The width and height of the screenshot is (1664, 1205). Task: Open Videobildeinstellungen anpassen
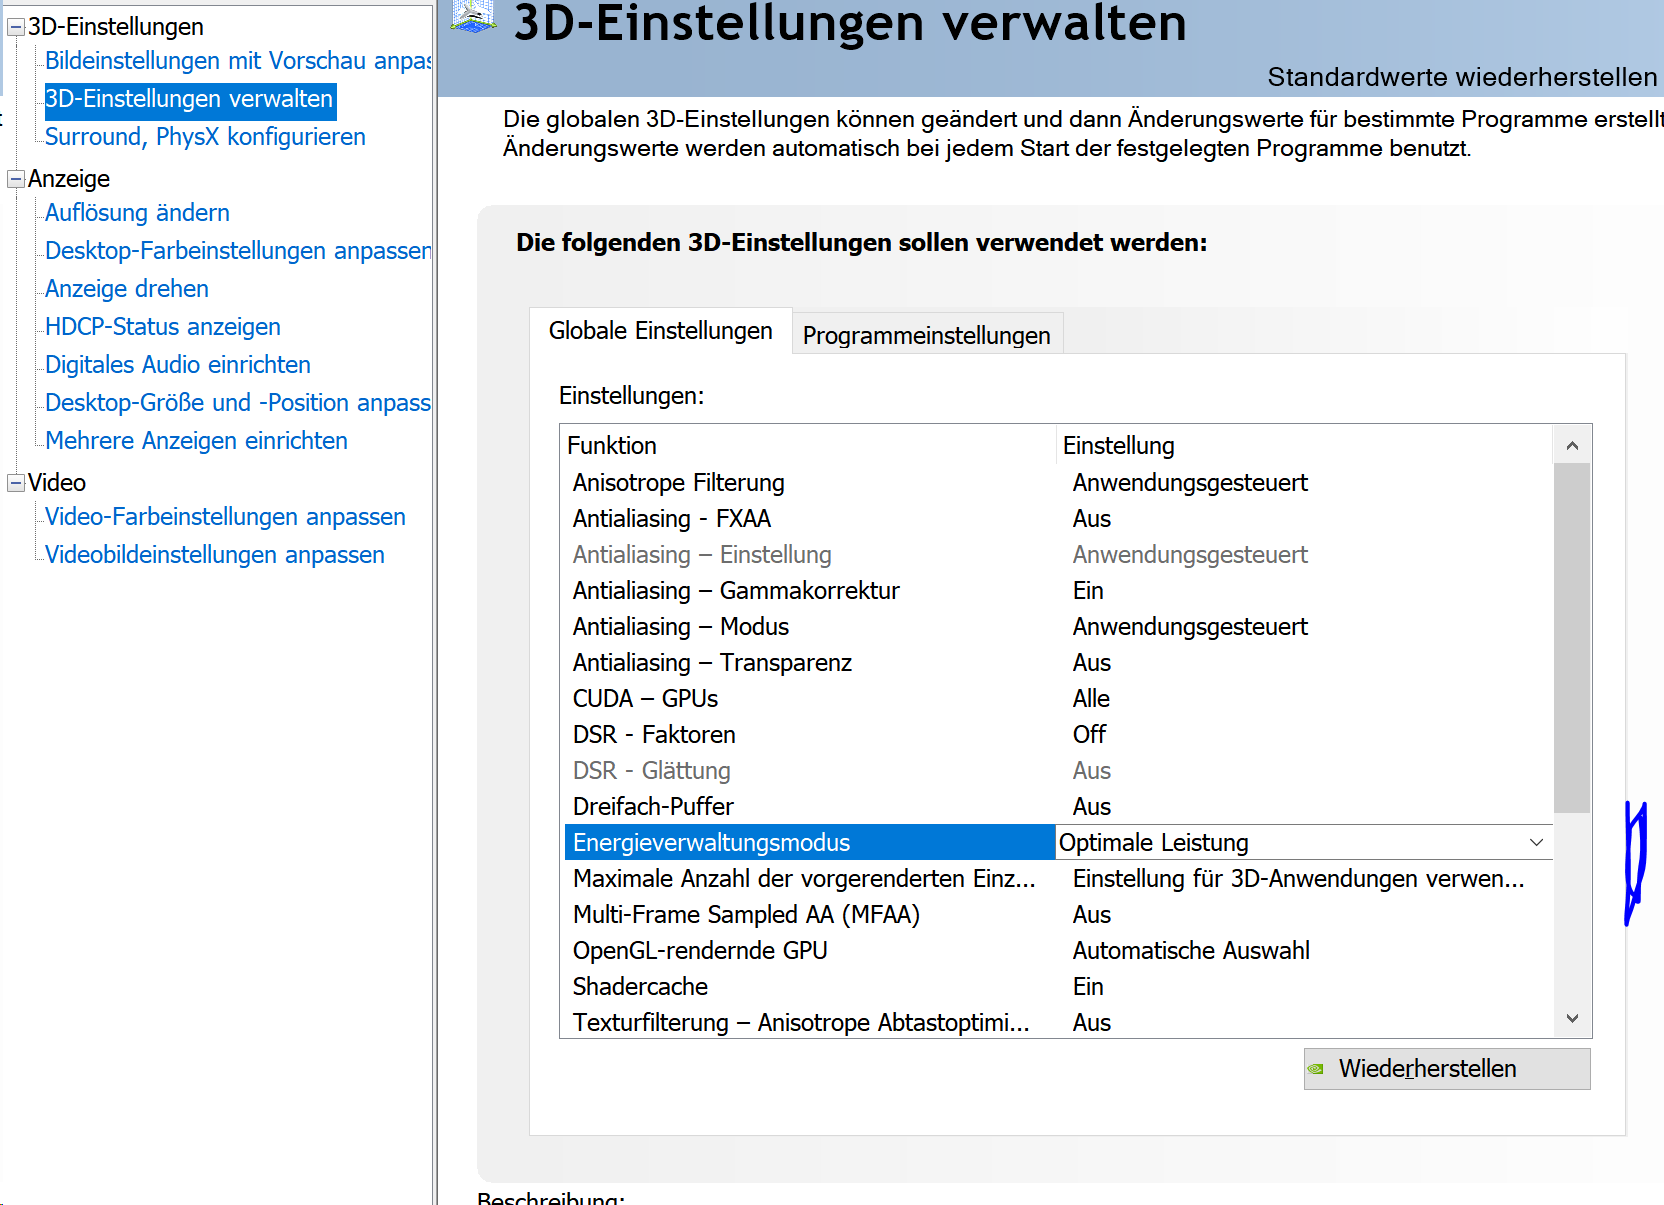215,555
